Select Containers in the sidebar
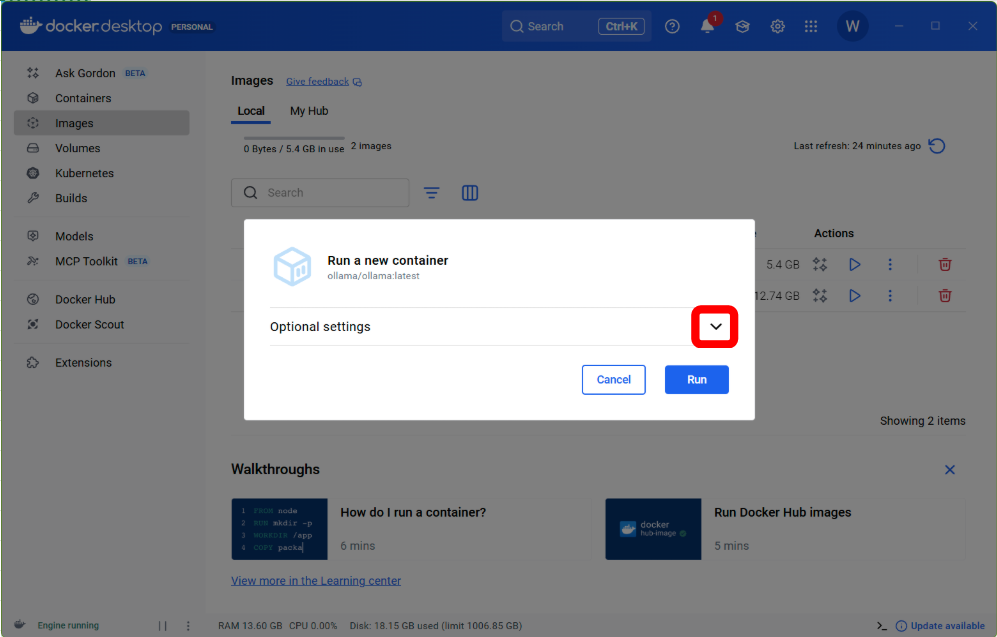Viewport: 997px width, 637px height. [x=83, y=98]
